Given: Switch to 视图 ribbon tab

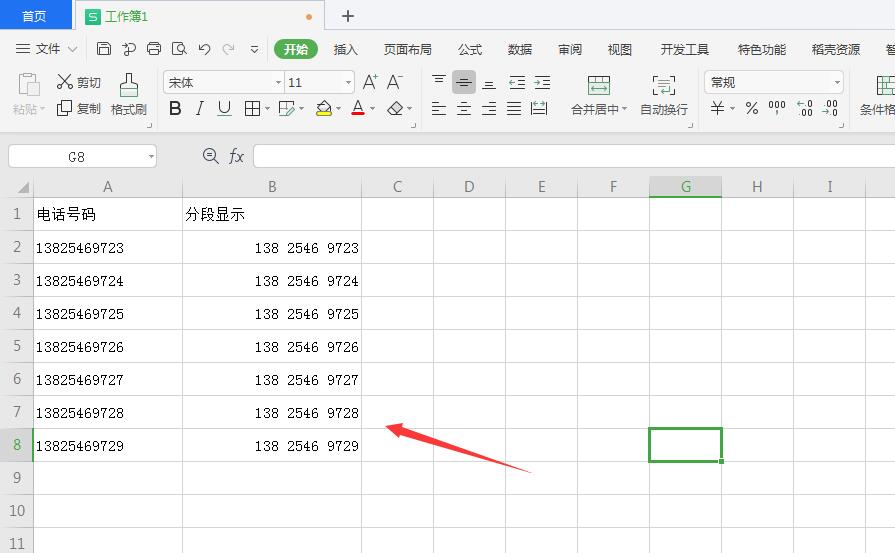Looking at the screenshot, I should 619,50.
